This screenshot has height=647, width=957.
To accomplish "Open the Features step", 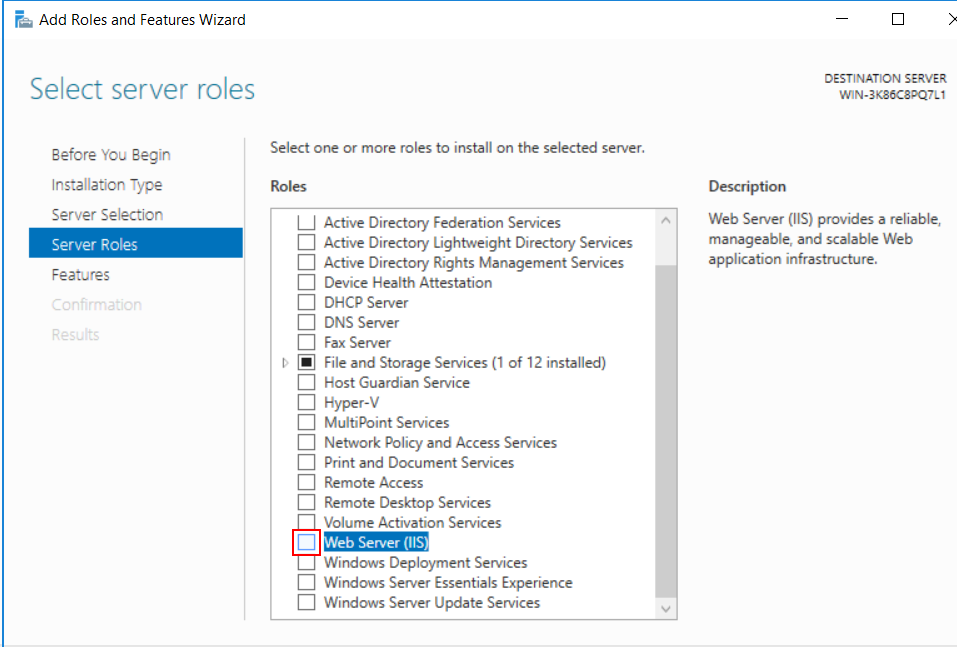I will [81, 275].
